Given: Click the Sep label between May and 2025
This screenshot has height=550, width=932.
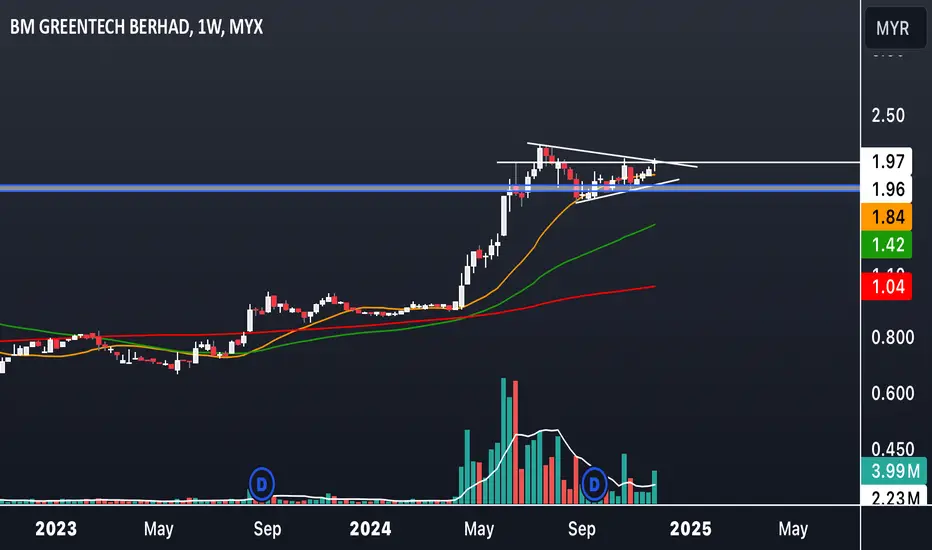Looking at the screenshot, I should click(x=581, y=529).
